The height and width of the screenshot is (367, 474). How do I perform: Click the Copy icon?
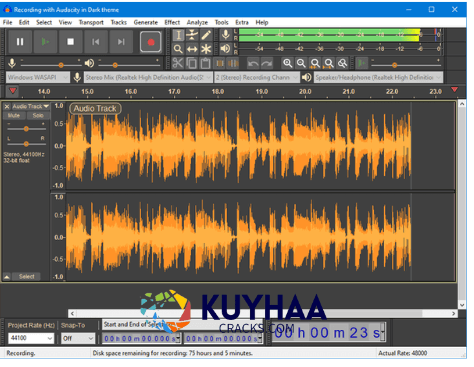click(x=192, y=63)
